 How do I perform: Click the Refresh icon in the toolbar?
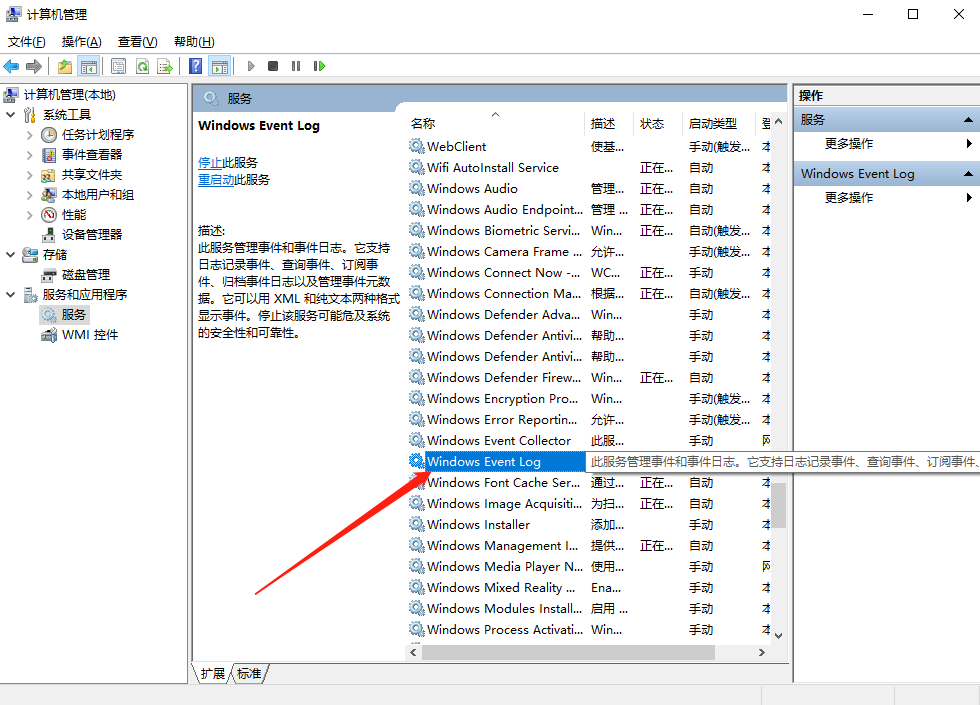[x=141, y=66]
